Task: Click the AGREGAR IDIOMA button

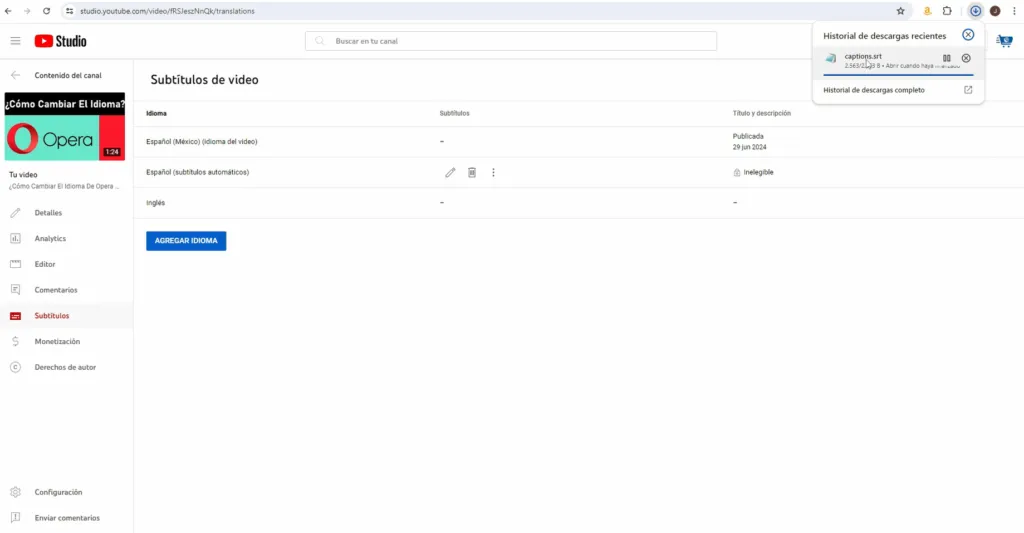Action: coord(186,241)
